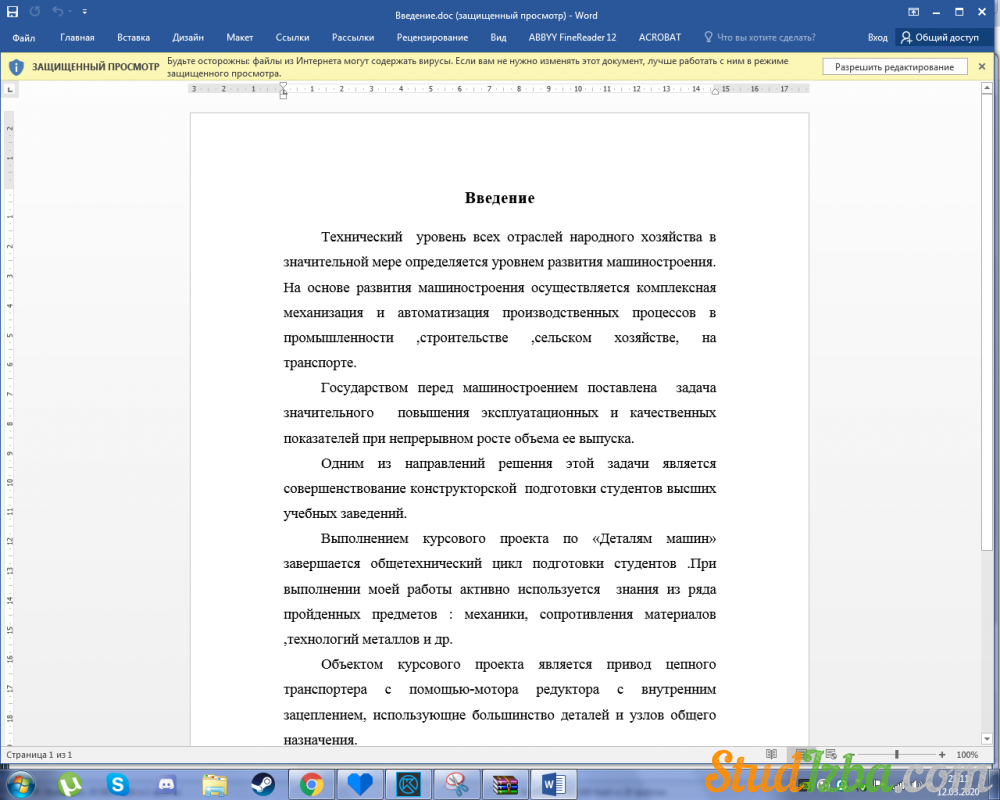Open uTorrent from the taskbar
The image size is (1000, 800).
tap(70, 784)
